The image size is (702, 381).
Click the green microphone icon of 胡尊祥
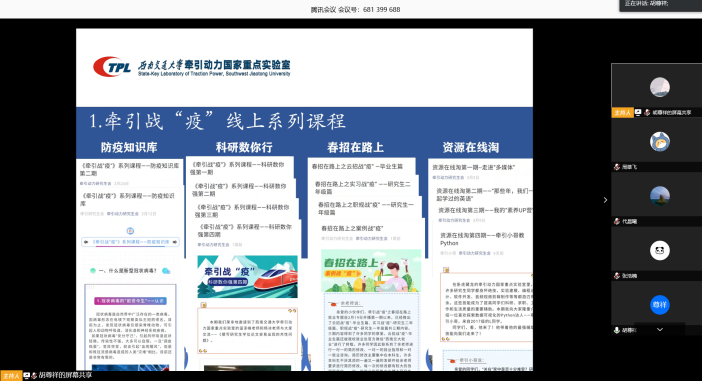pyautogui.click(x=617, y=330)
